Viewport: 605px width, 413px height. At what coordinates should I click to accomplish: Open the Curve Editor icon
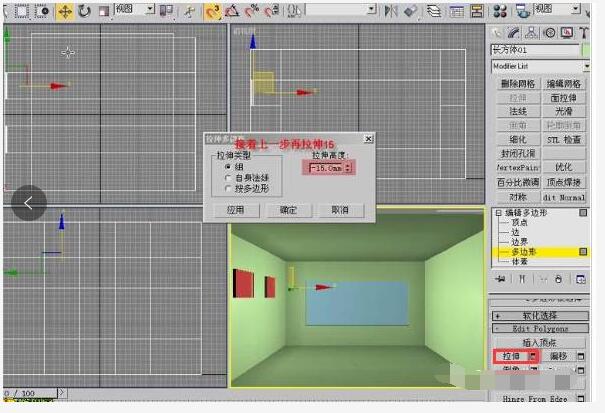456,12
